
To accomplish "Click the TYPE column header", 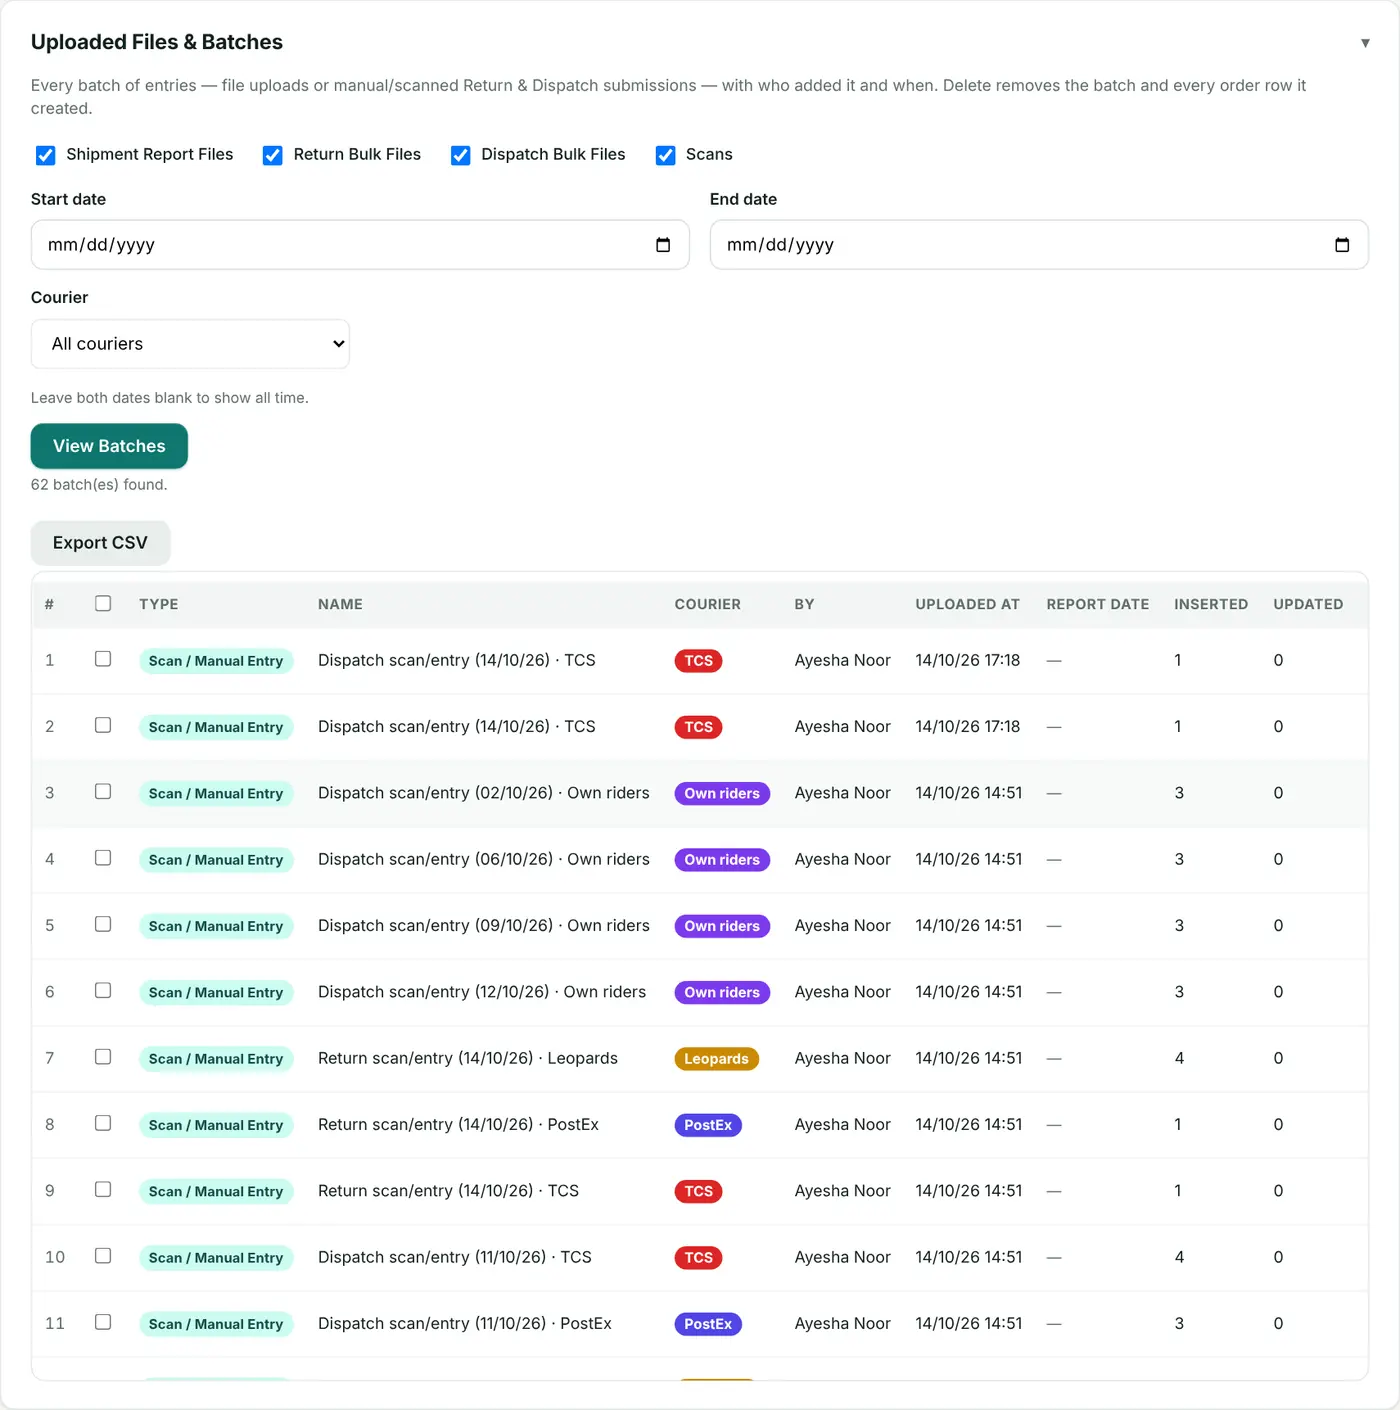I will tap(159, 604).
